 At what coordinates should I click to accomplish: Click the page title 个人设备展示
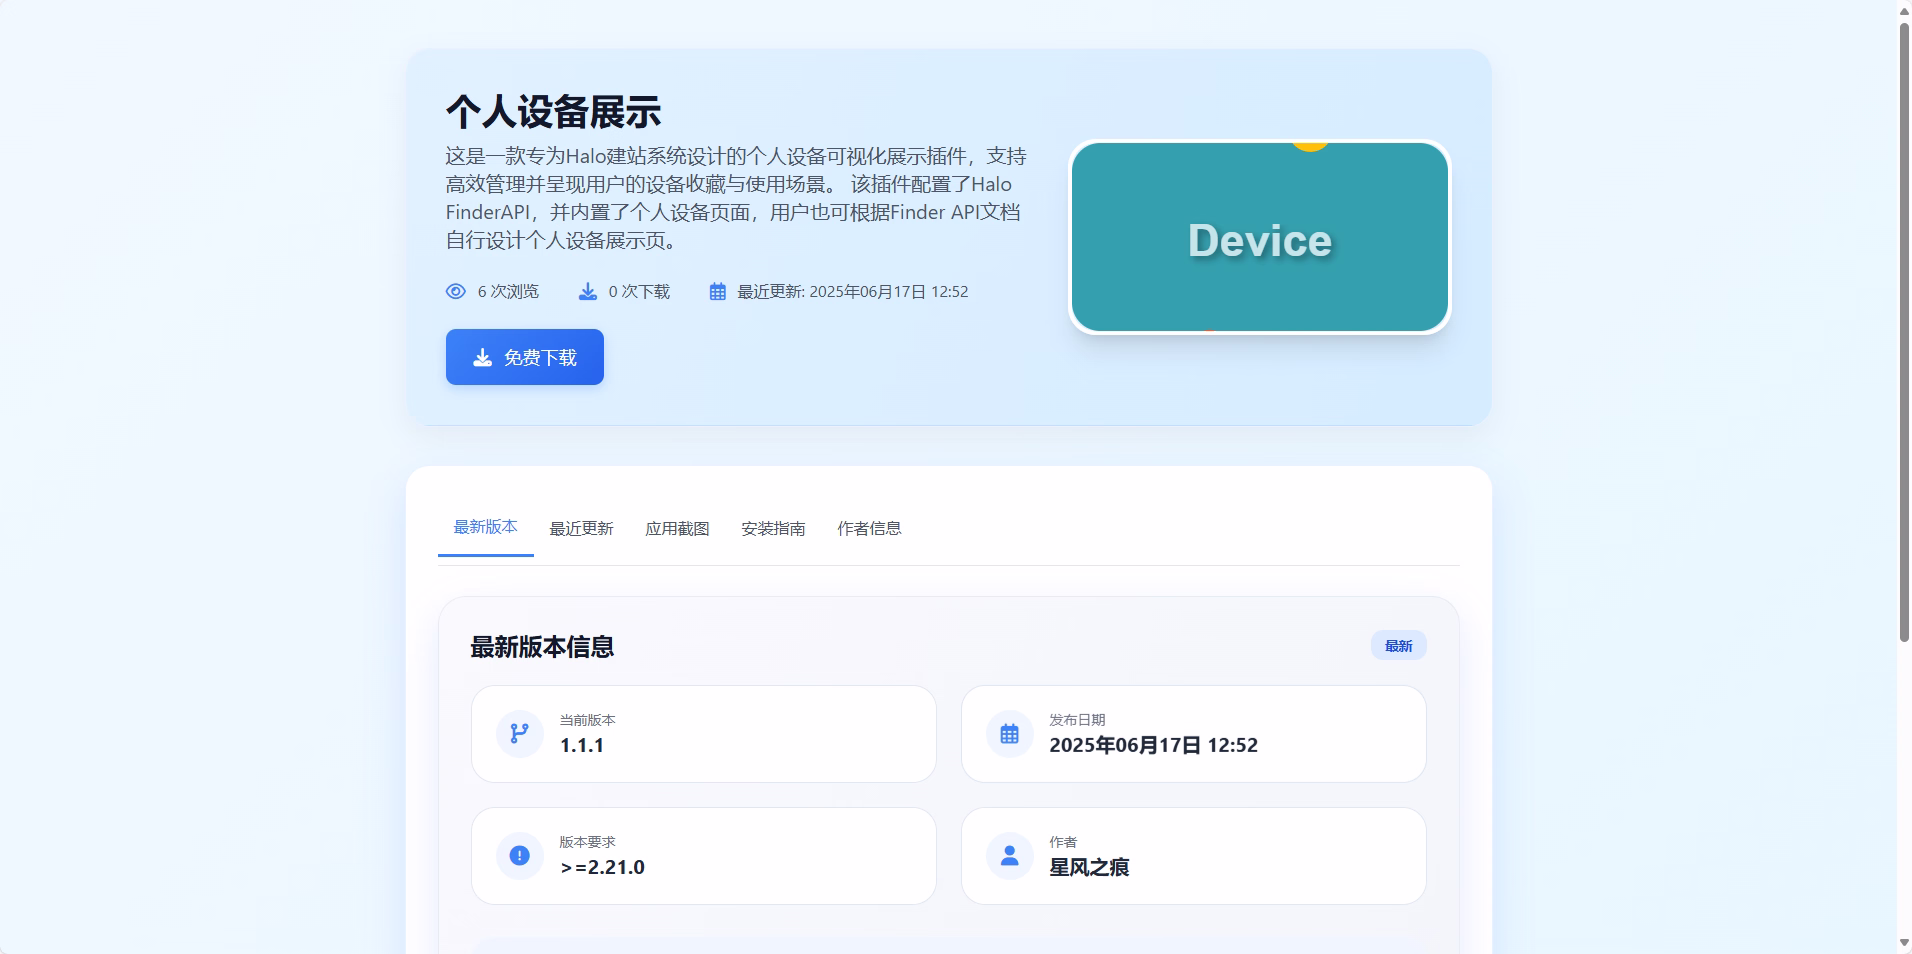tap(554, 112)
